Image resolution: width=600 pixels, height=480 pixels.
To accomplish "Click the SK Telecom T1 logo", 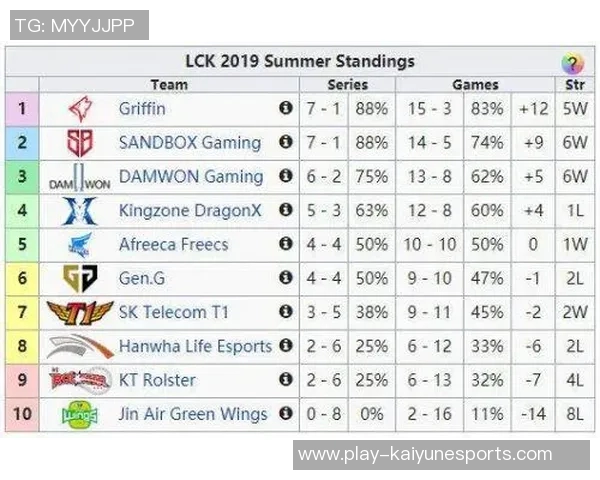I will pyautogui.click(x=79, y=312).
